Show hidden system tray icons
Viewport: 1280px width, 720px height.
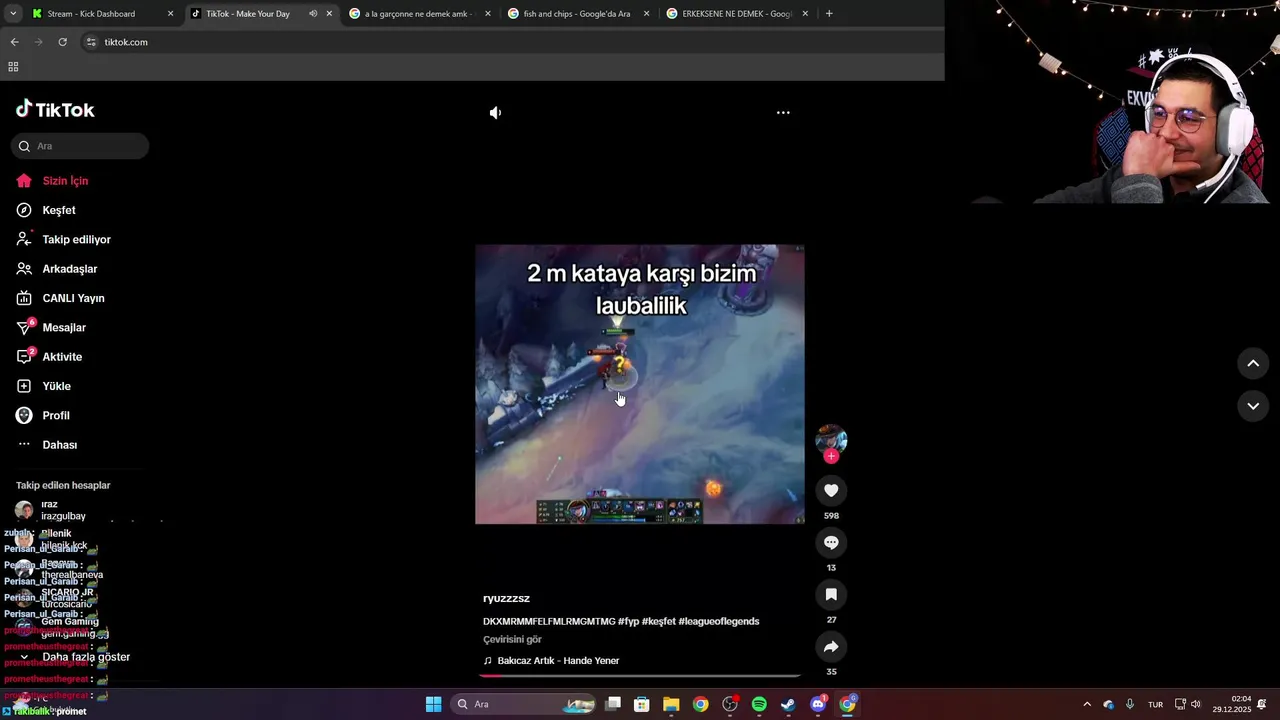(1087, 704)
